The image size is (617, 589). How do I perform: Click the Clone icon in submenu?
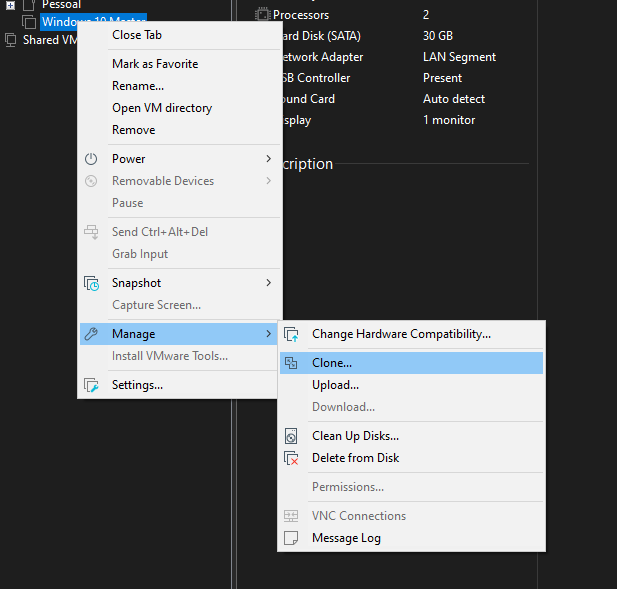[x=291, y=363]
